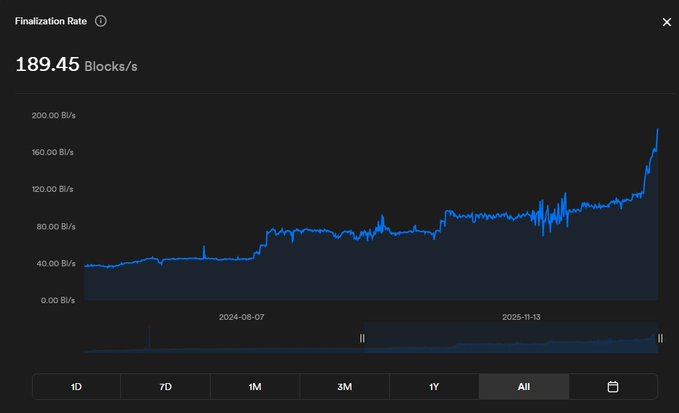Grab the left range slider handle
The height and width of the screenshot is (413, 679).
362,338
